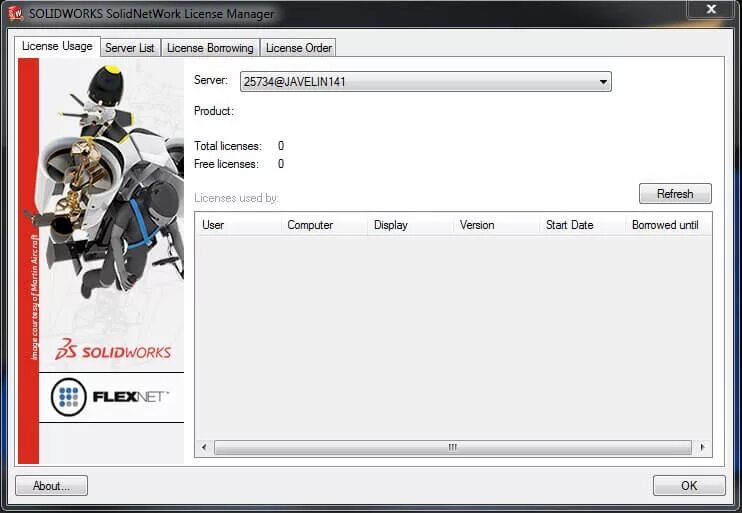The height and width of the screenshot is (513, 742).
Task: Open the License Order tab
Action: [x=298, y=48]
